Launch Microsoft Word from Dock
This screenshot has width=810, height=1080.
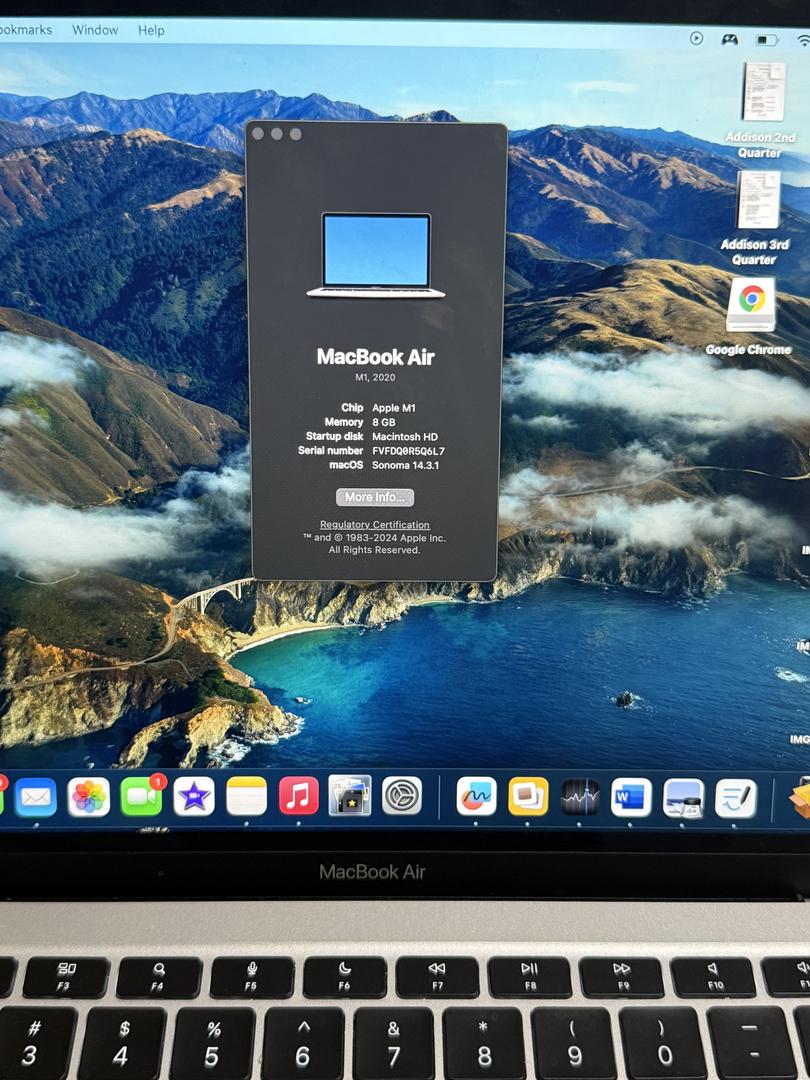pos(632,798)
